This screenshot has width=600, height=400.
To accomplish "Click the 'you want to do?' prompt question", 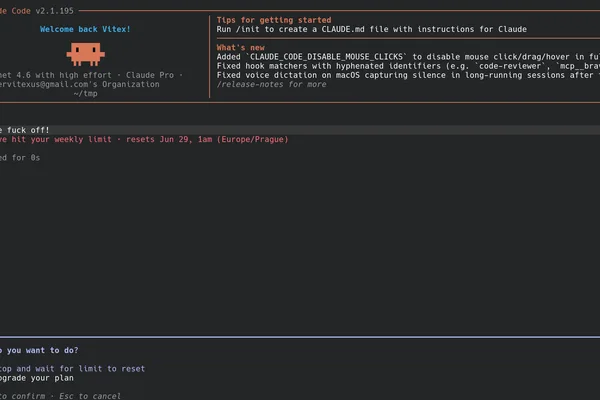I will [39, 350].
